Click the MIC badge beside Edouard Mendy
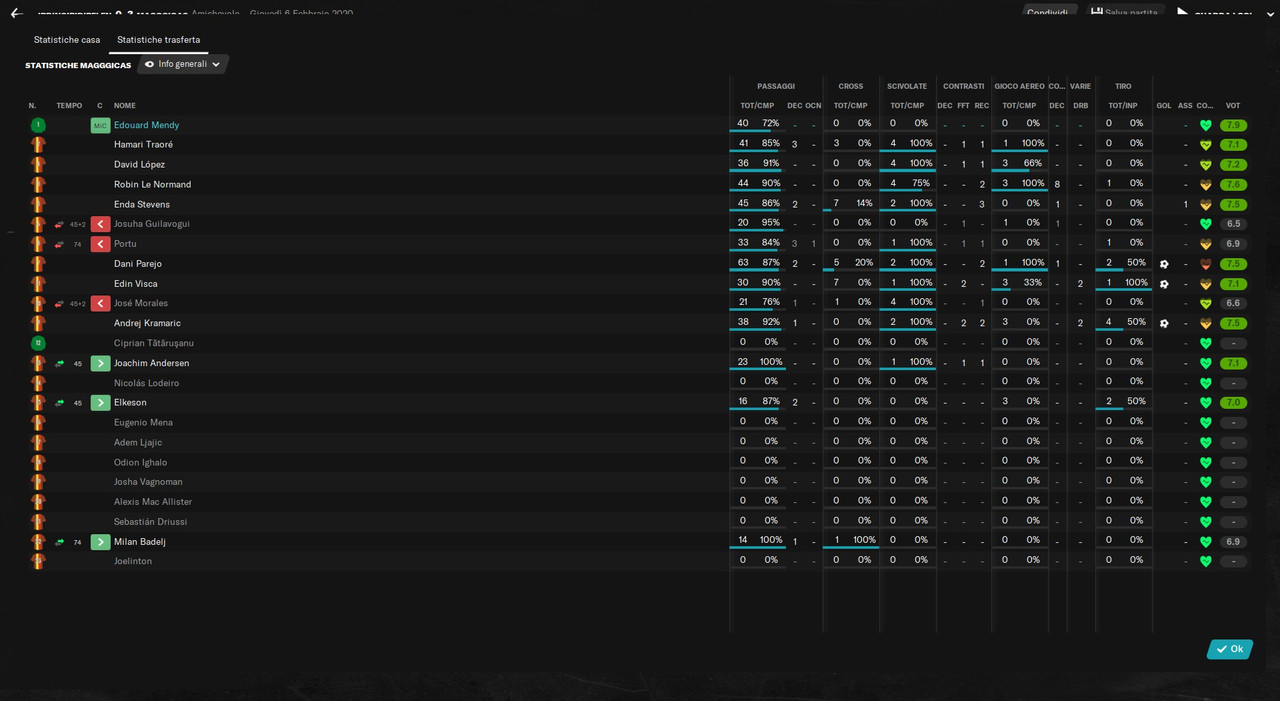The image size is (1280, 701). coord(100,125)
